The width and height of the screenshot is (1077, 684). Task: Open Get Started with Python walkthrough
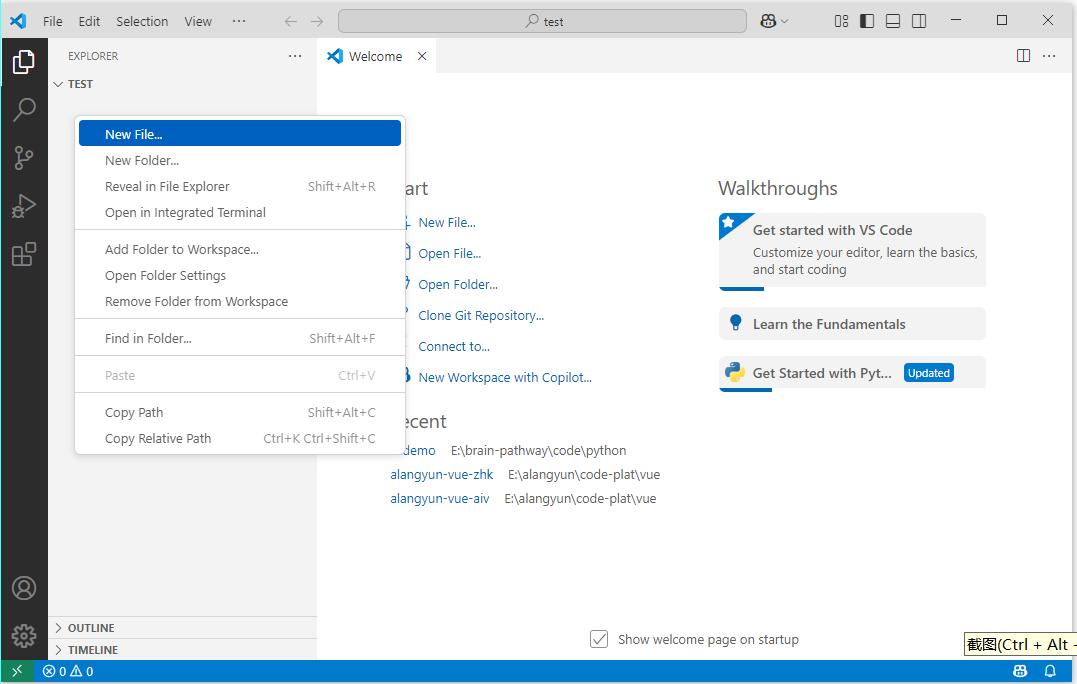tap(852, 373)
